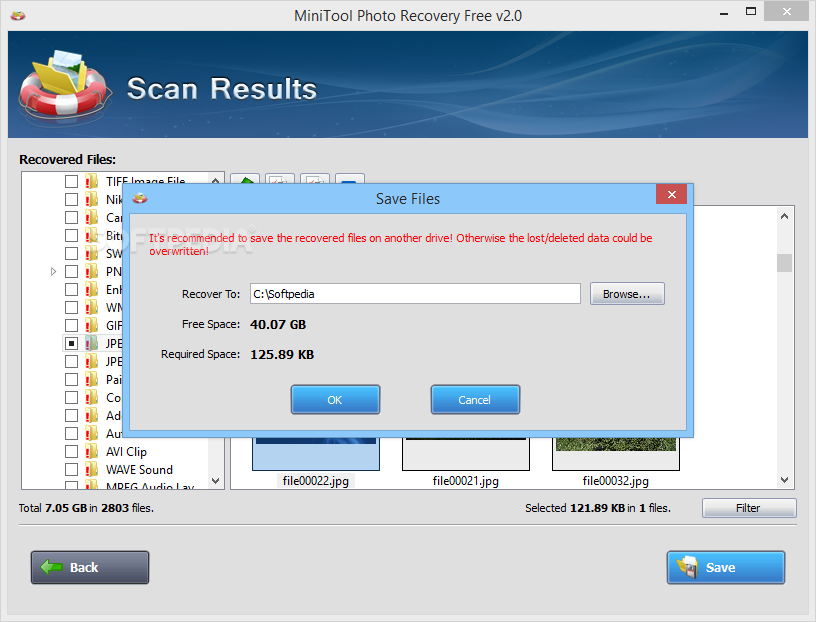Select the TIFF Image File tree label

point(145,181)
